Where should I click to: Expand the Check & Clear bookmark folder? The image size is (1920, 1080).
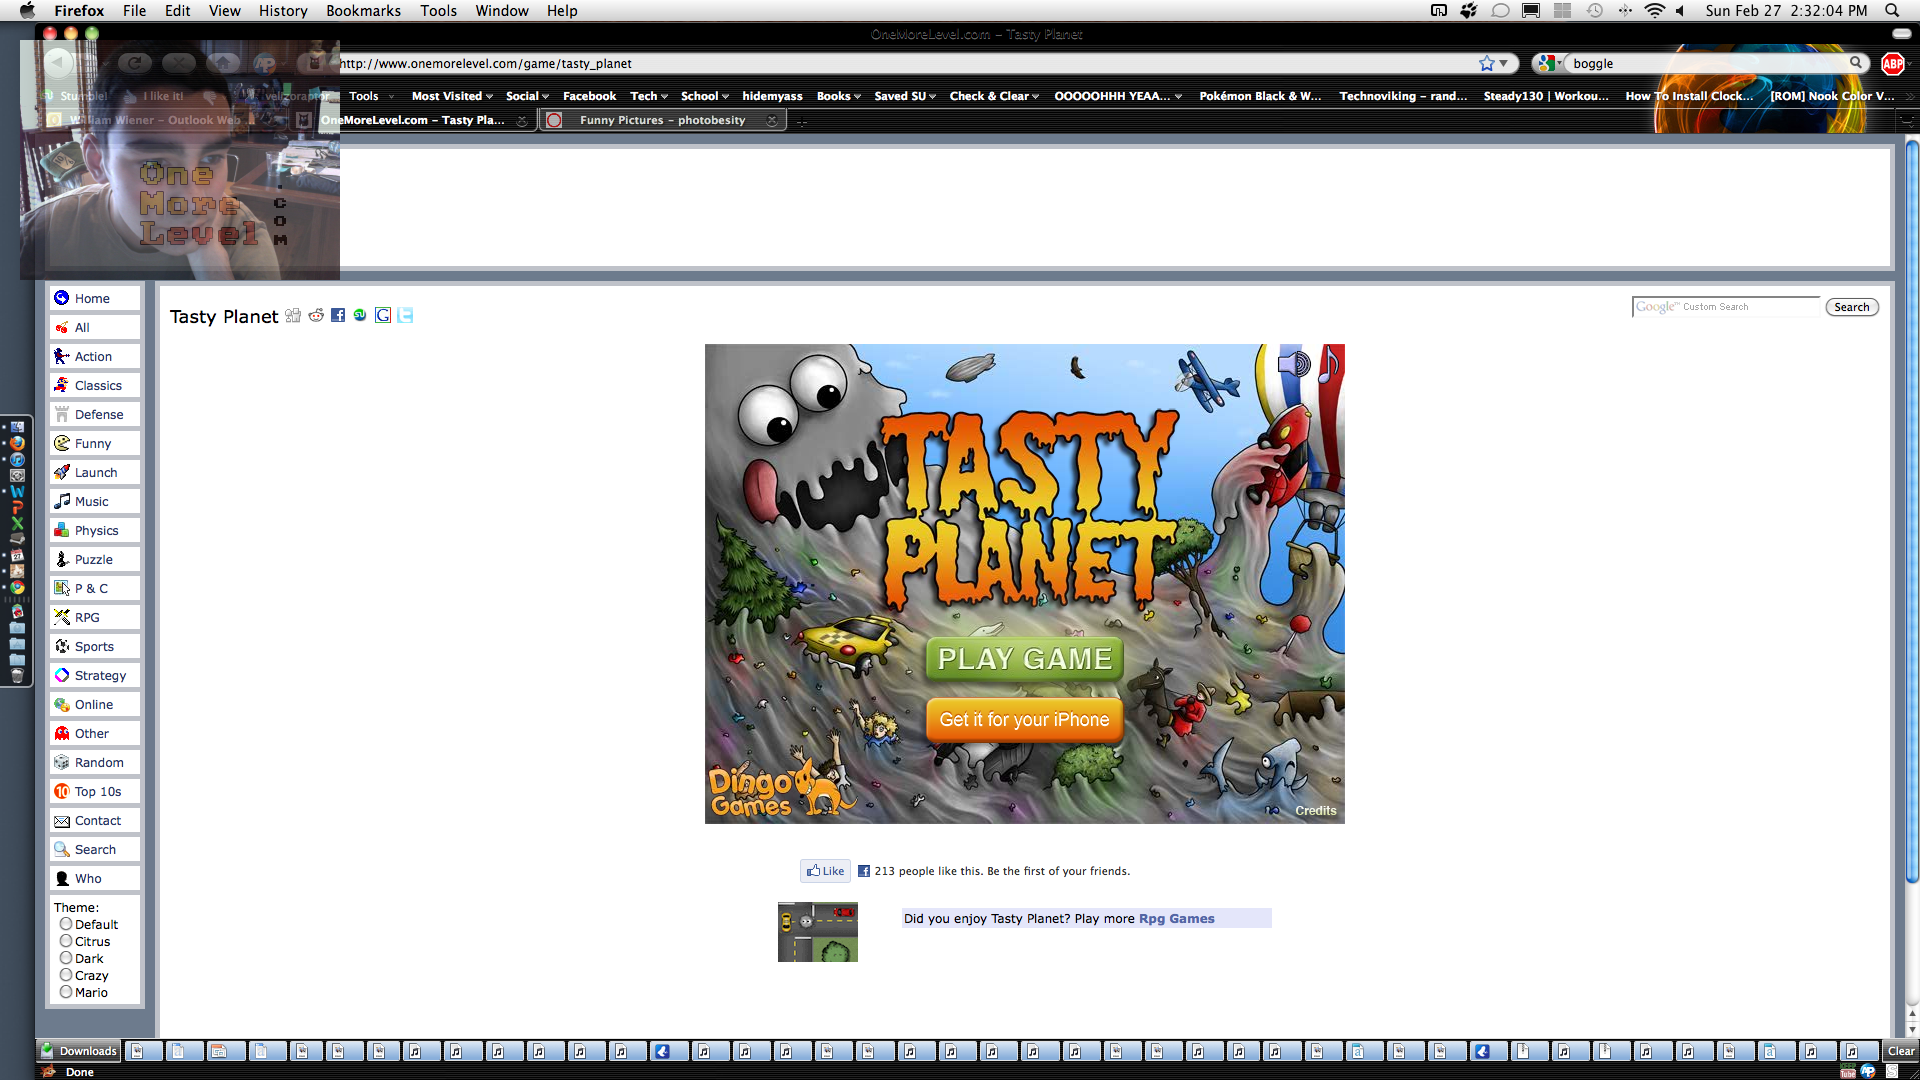(x=994, y=96)
